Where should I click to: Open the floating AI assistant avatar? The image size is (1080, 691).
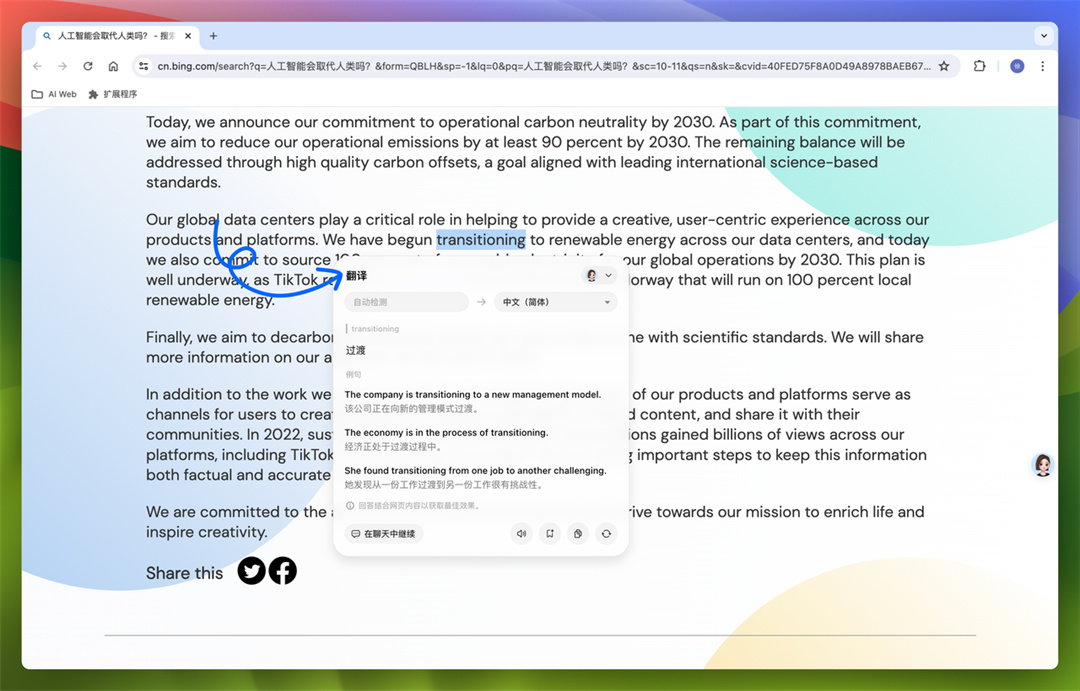[1043, 465]
